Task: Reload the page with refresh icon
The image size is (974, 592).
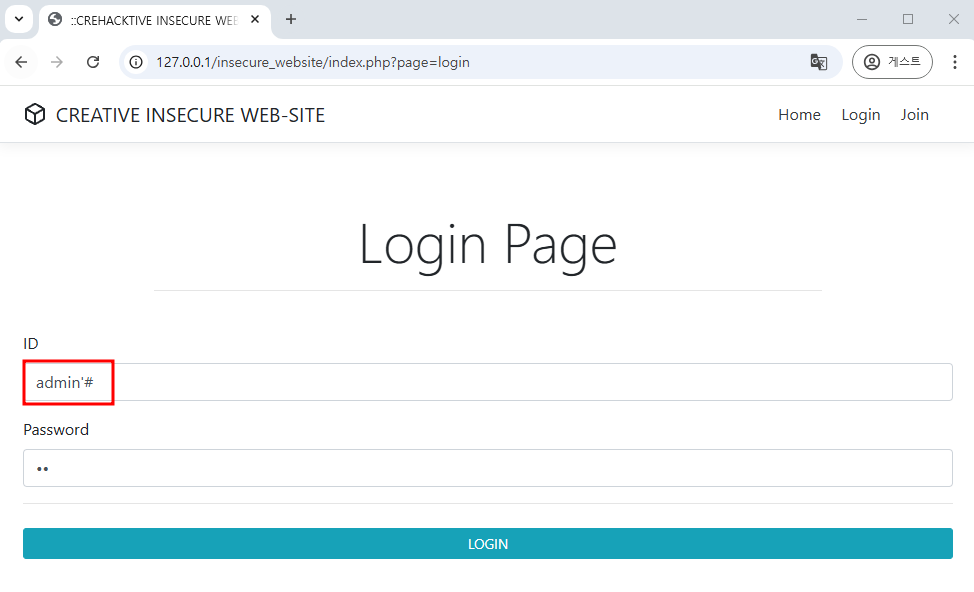Action: pyautogui.click(x=93, y=62)
